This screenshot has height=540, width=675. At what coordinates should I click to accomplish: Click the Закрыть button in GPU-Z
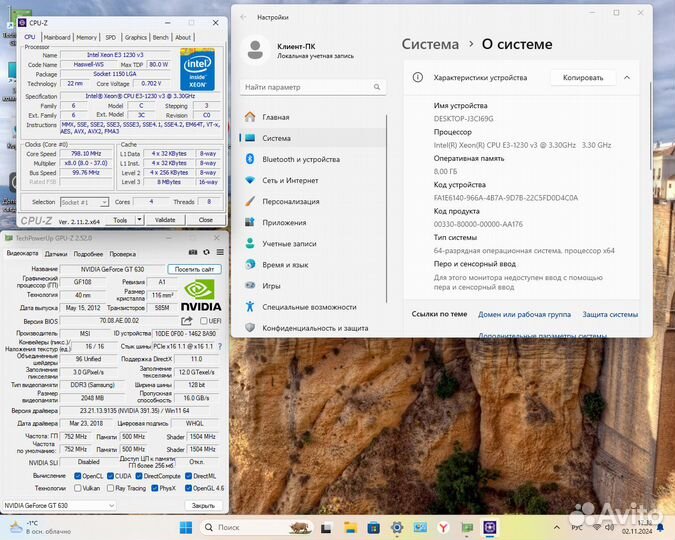coord(203,506)
